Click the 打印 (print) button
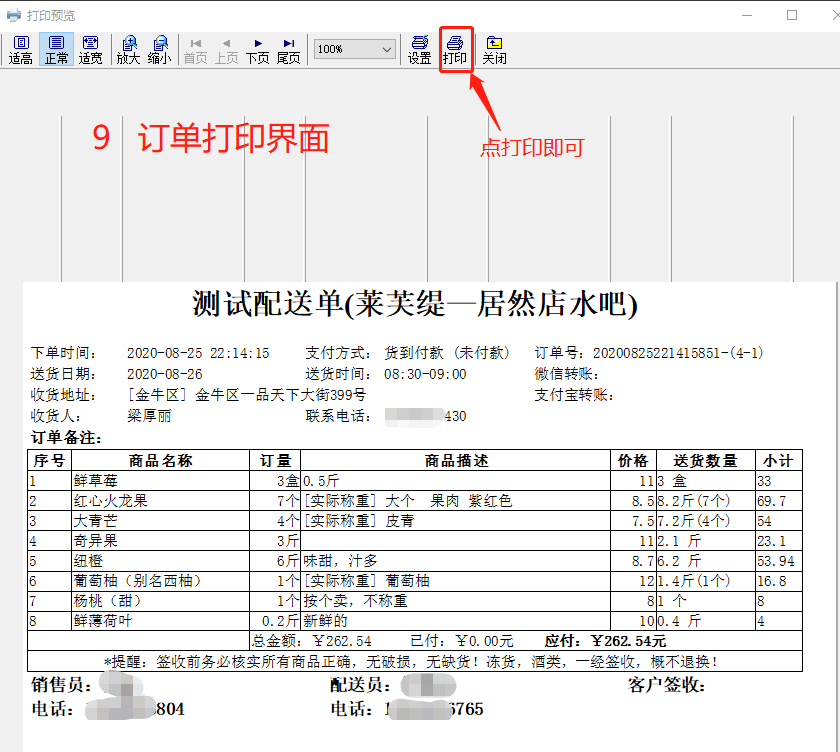The width and height of the screenshot is (840, 752). 455,50
